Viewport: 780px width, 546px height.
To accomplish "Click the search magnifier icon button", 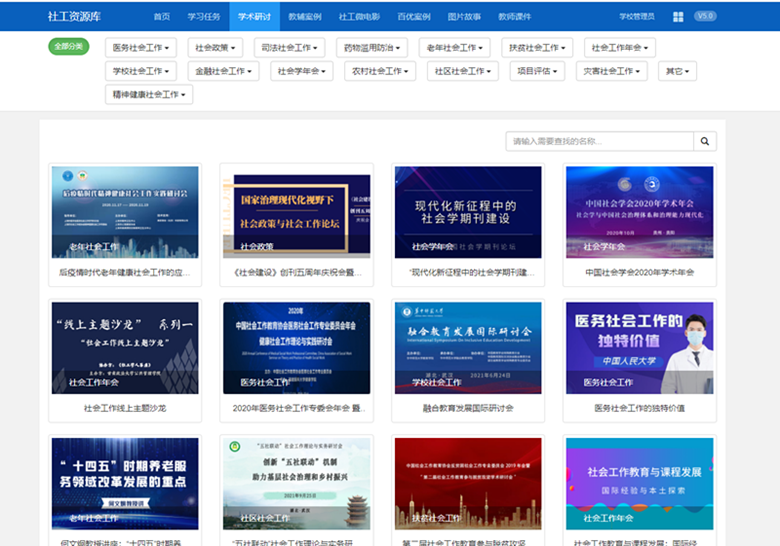I will (x=705, y=142).
